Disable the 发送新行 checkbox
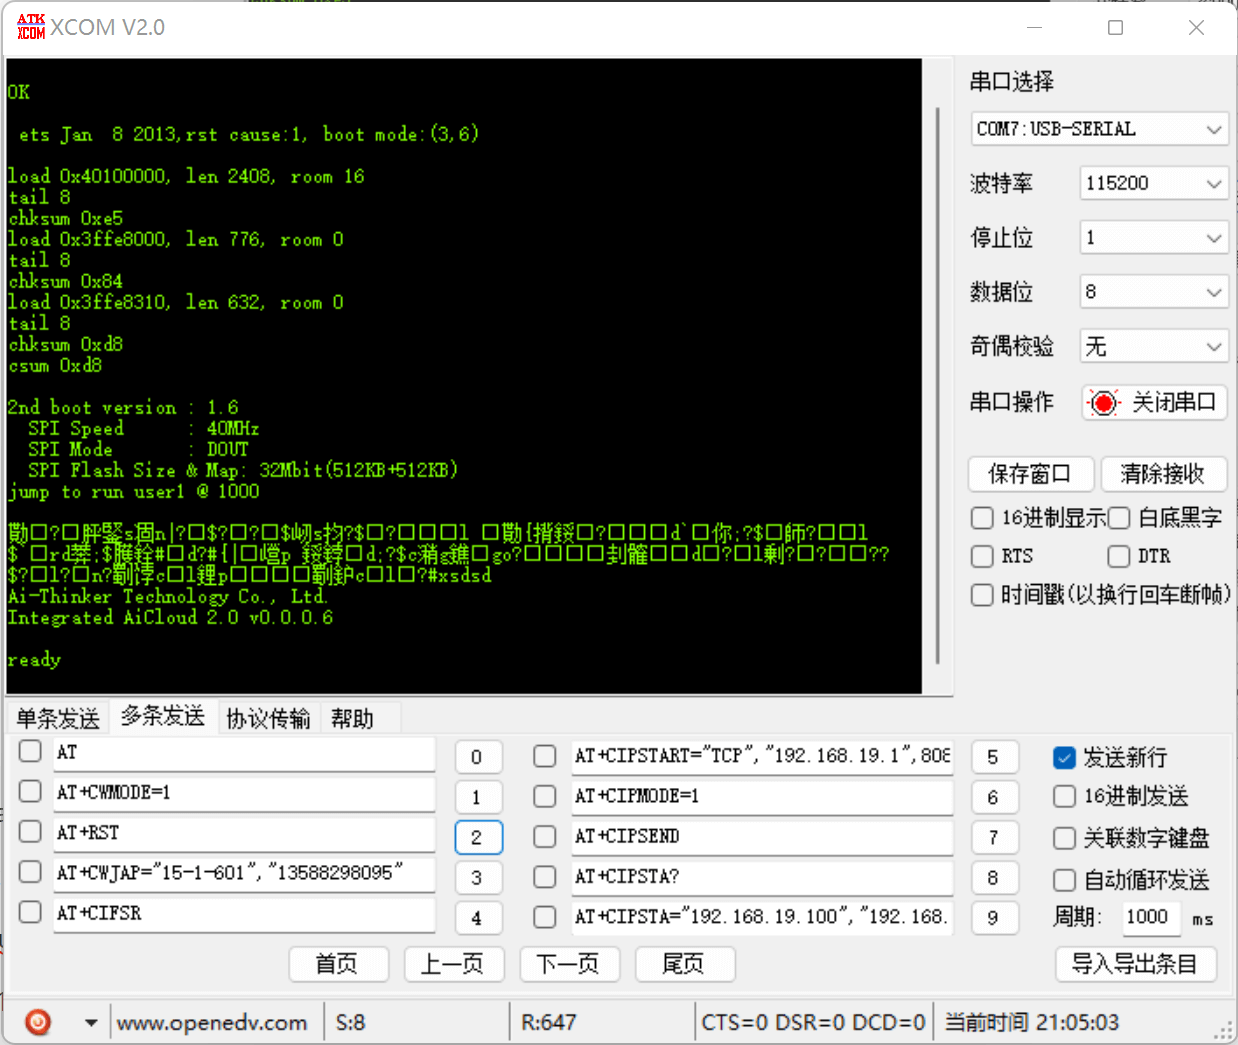The width and height of the screenshot is (1238, 1045). pos(1064,757)
